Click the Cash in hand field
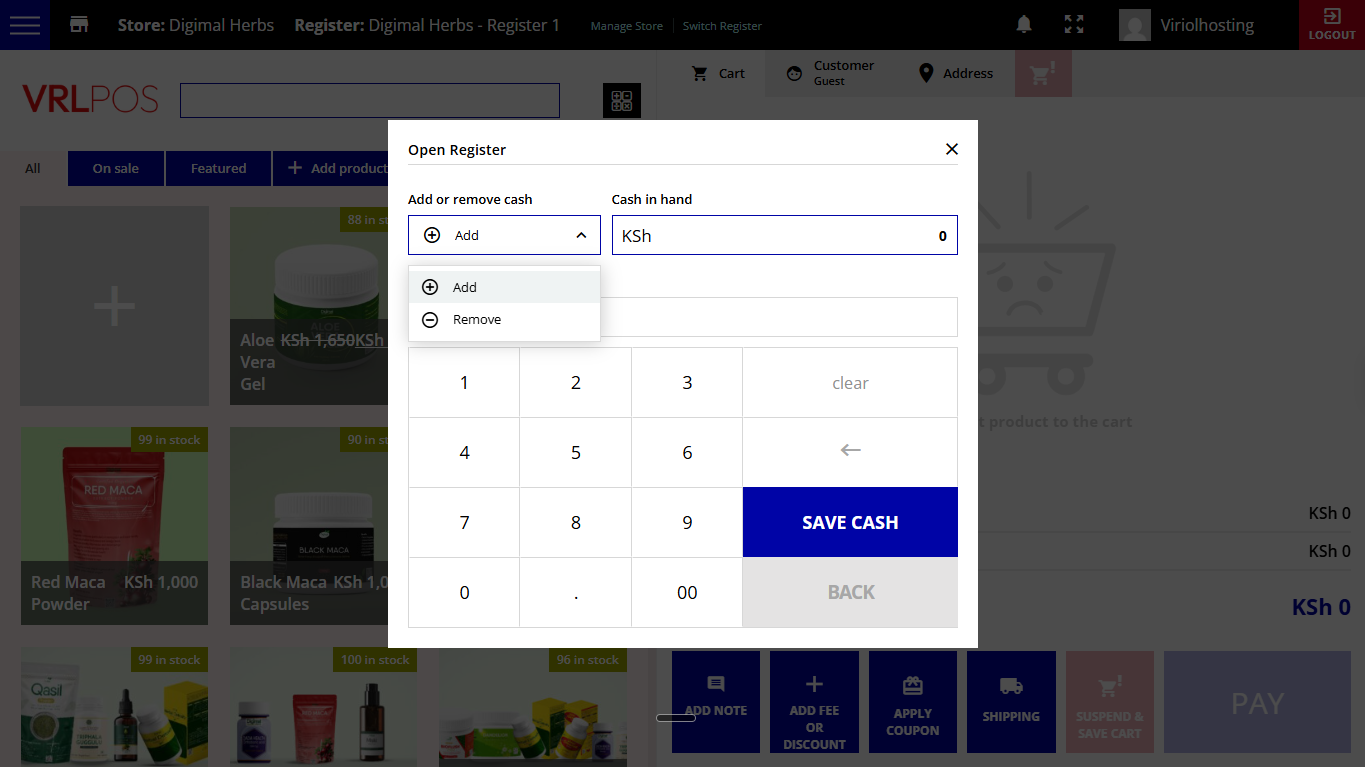 [x=784, y=236]
